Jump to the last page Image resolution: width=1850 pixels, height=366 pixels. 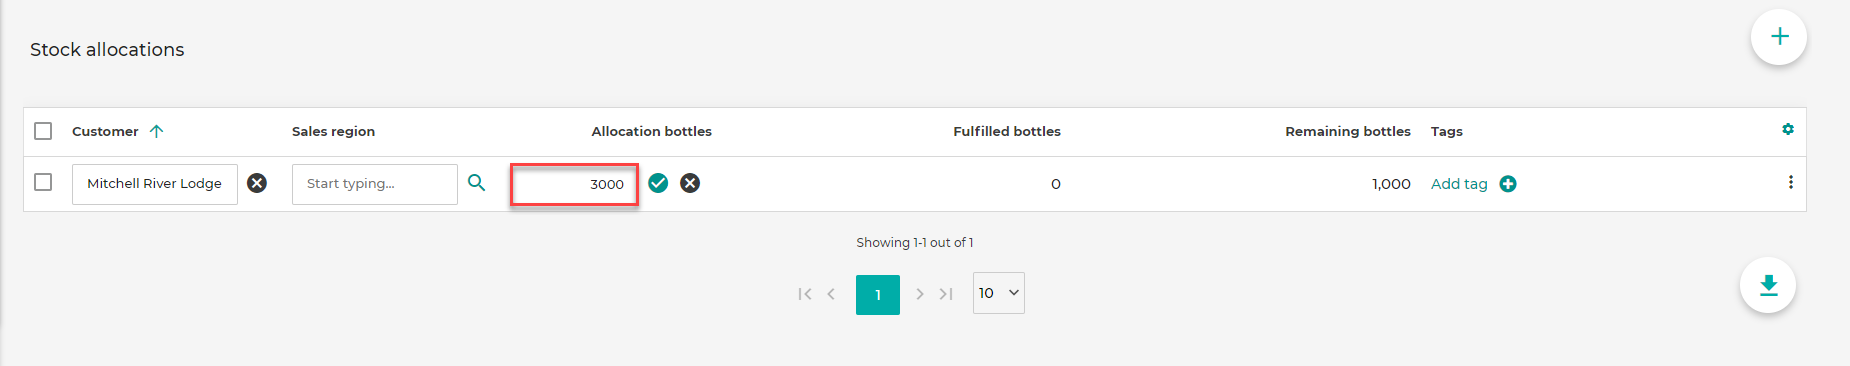tap(946, 294)
